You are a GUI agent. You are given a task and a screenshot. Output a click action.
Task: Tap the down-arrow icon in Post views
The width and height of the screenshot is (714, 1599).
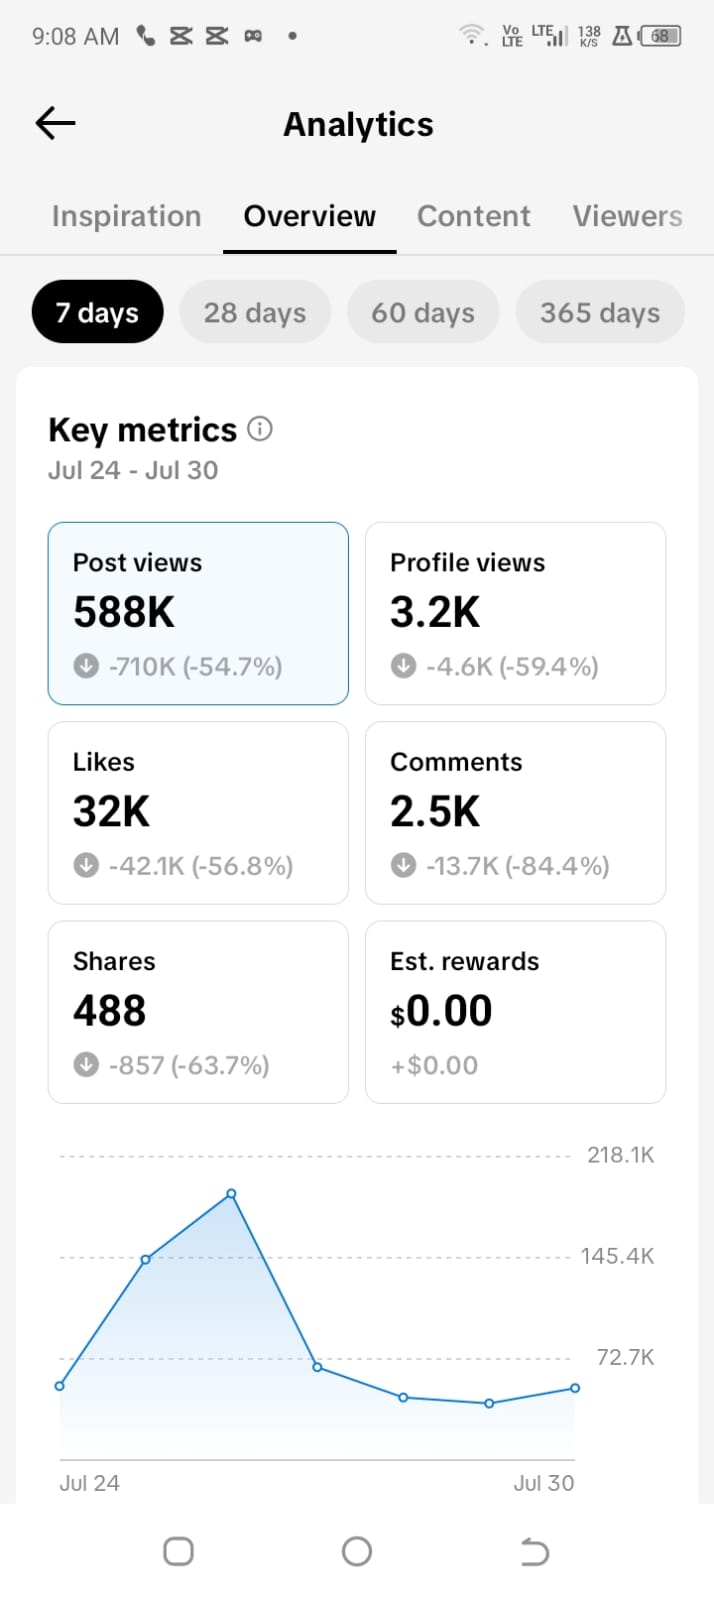(86, 666)
